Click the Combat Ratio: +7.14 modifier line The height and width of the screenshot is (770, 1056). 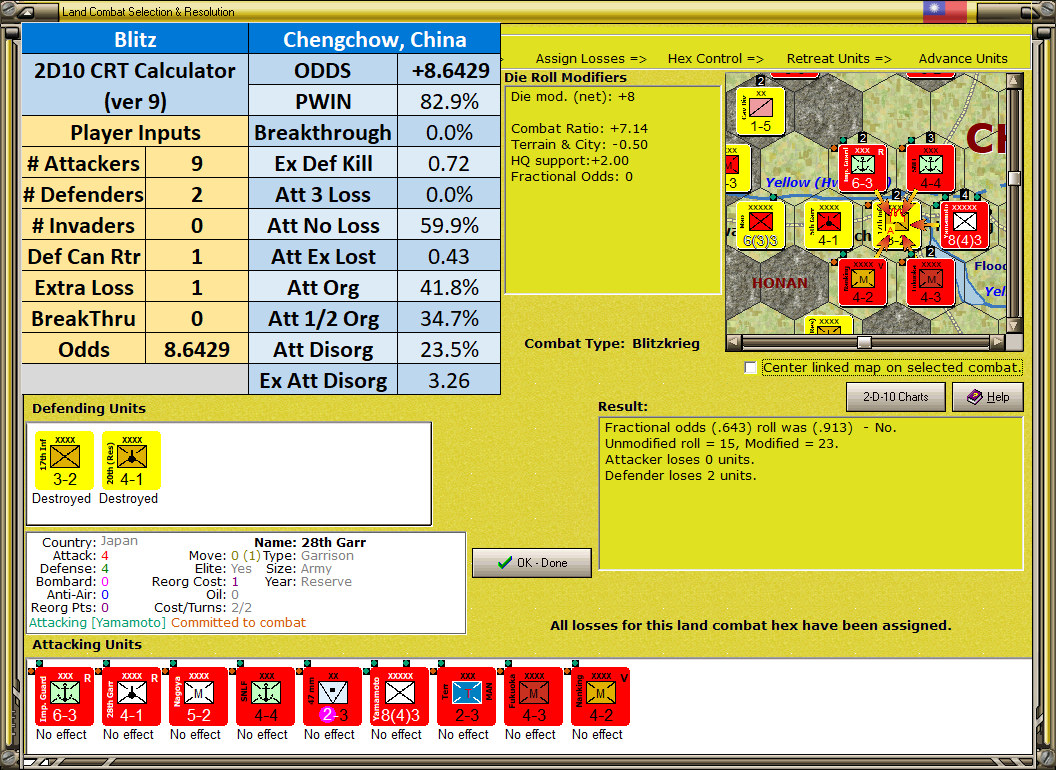coord(579,128)
